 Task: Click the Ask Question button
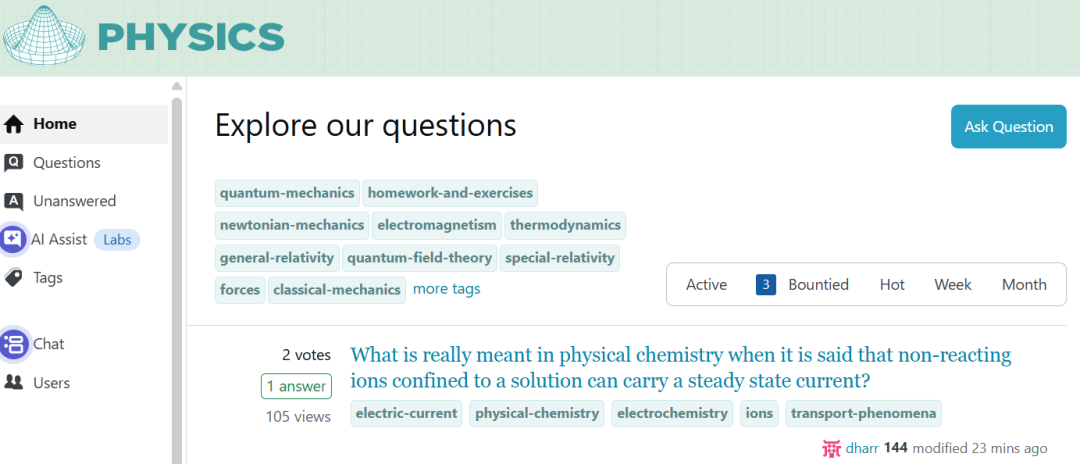[x=1008, y=127]
